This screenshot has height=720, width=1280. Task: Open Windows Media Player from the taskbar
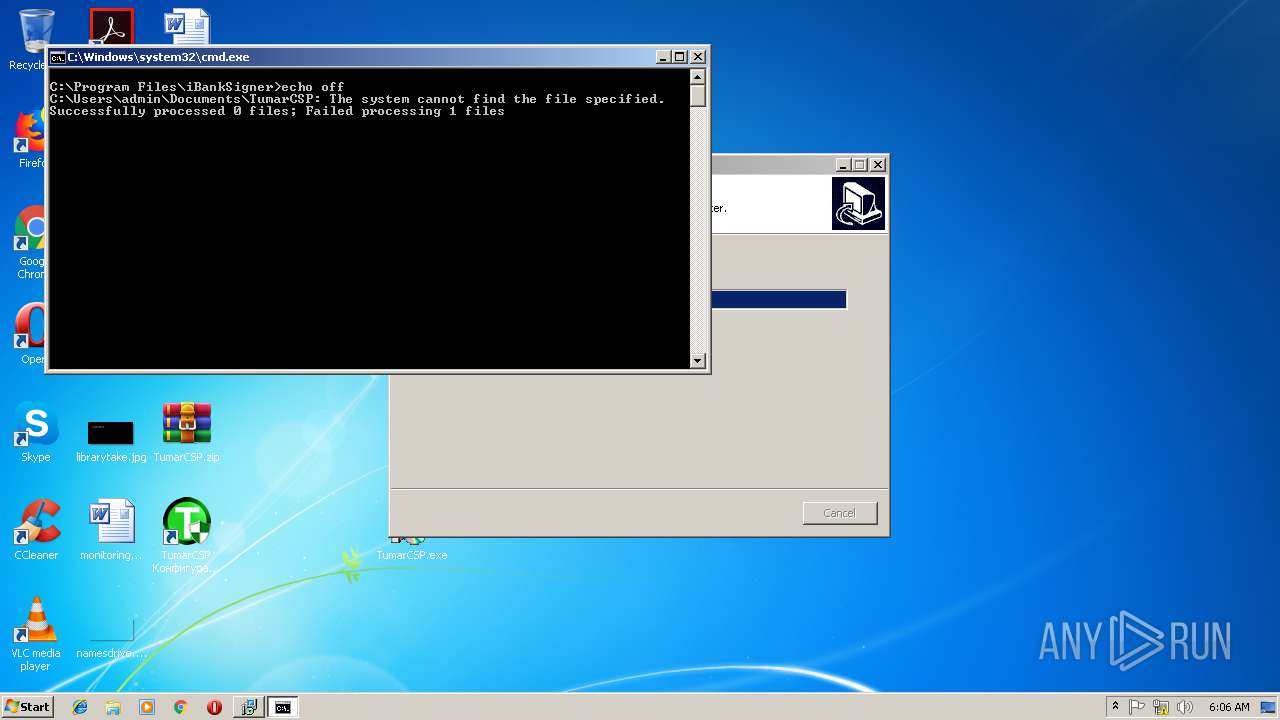pyautogui.click(x=147, y=707)
